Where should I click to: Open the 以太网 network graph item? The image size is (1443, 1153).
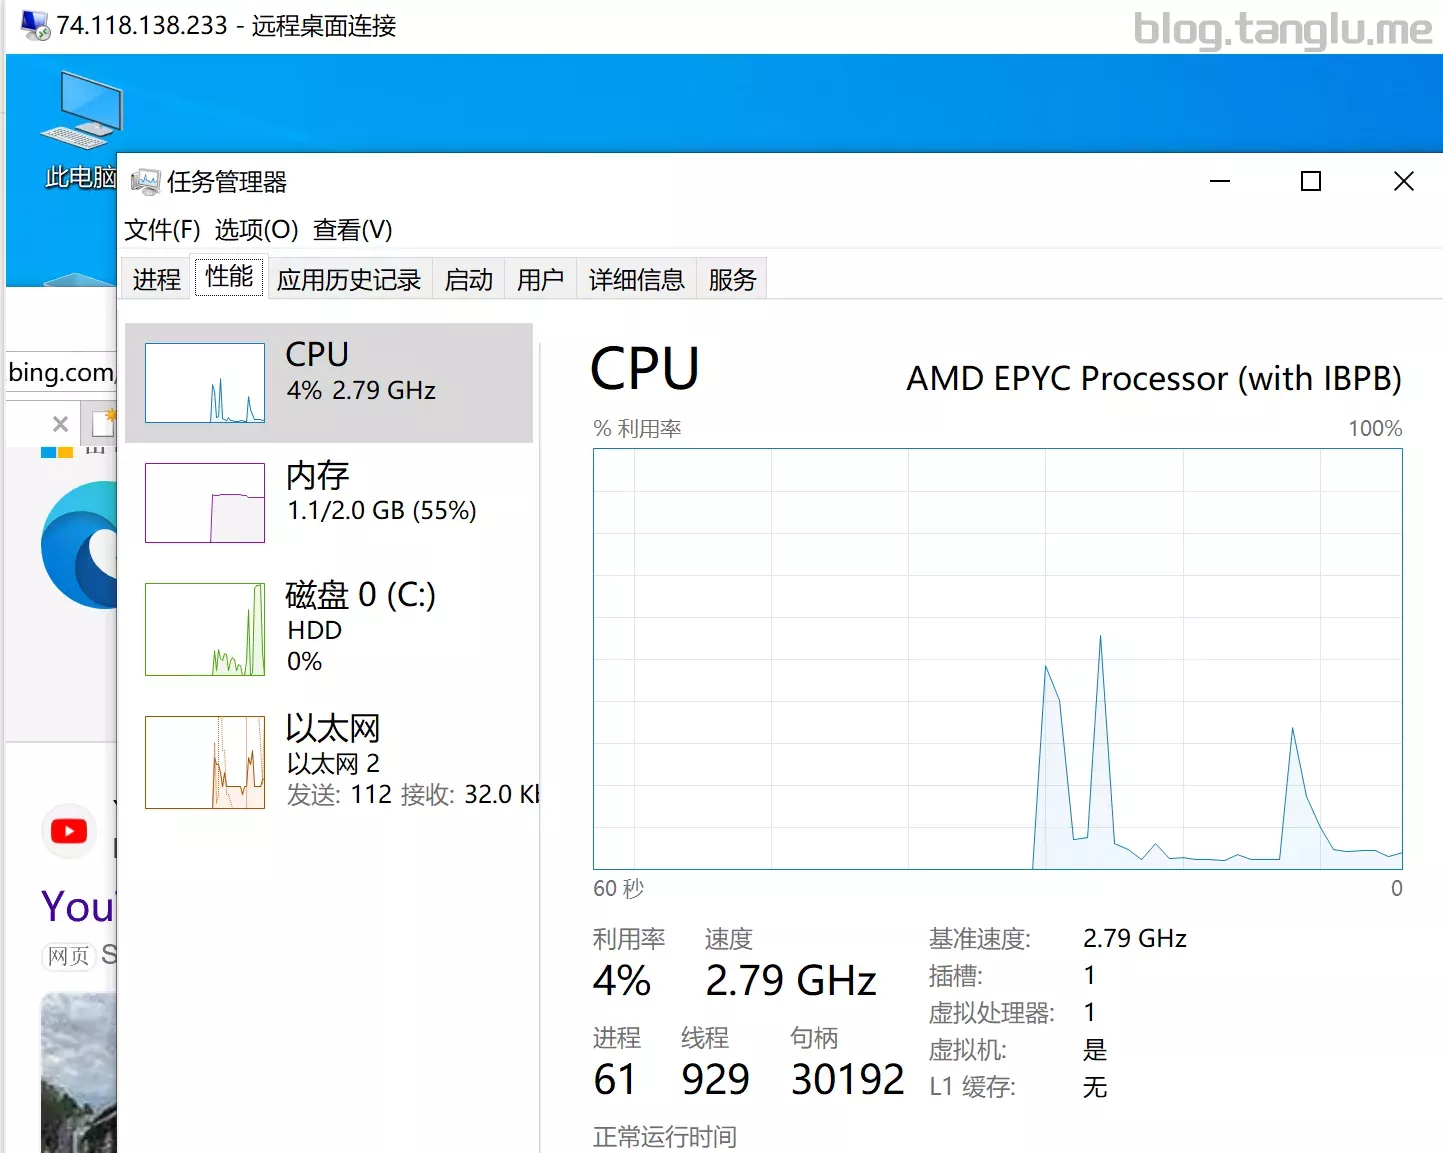[329, 761]
